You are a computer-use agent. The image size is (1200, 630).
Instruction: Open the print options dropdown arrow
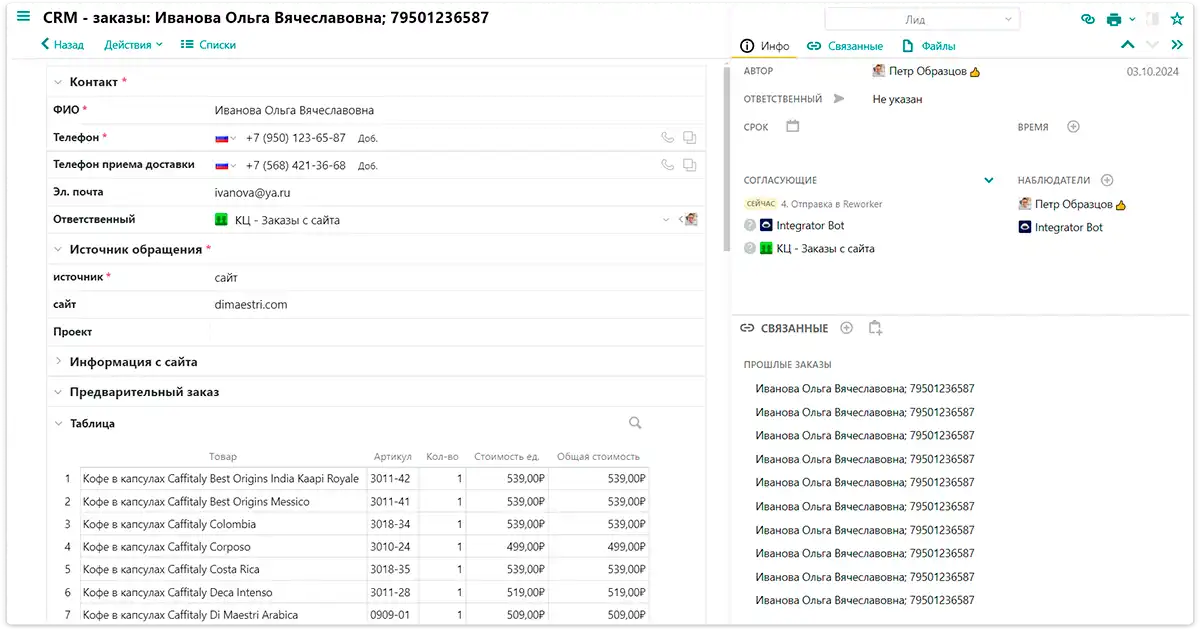[x=1132, y=19]
